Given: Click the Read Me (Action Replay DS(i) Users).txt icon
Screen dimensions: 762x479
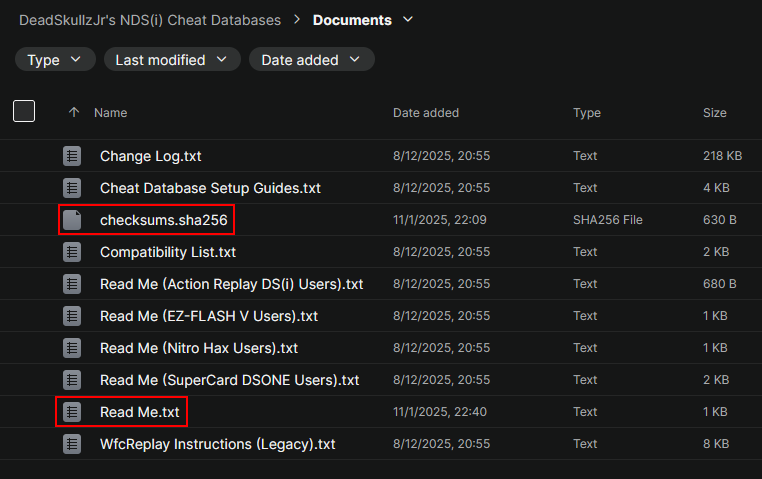Looking at the screenshot, I should pos(72,284).
